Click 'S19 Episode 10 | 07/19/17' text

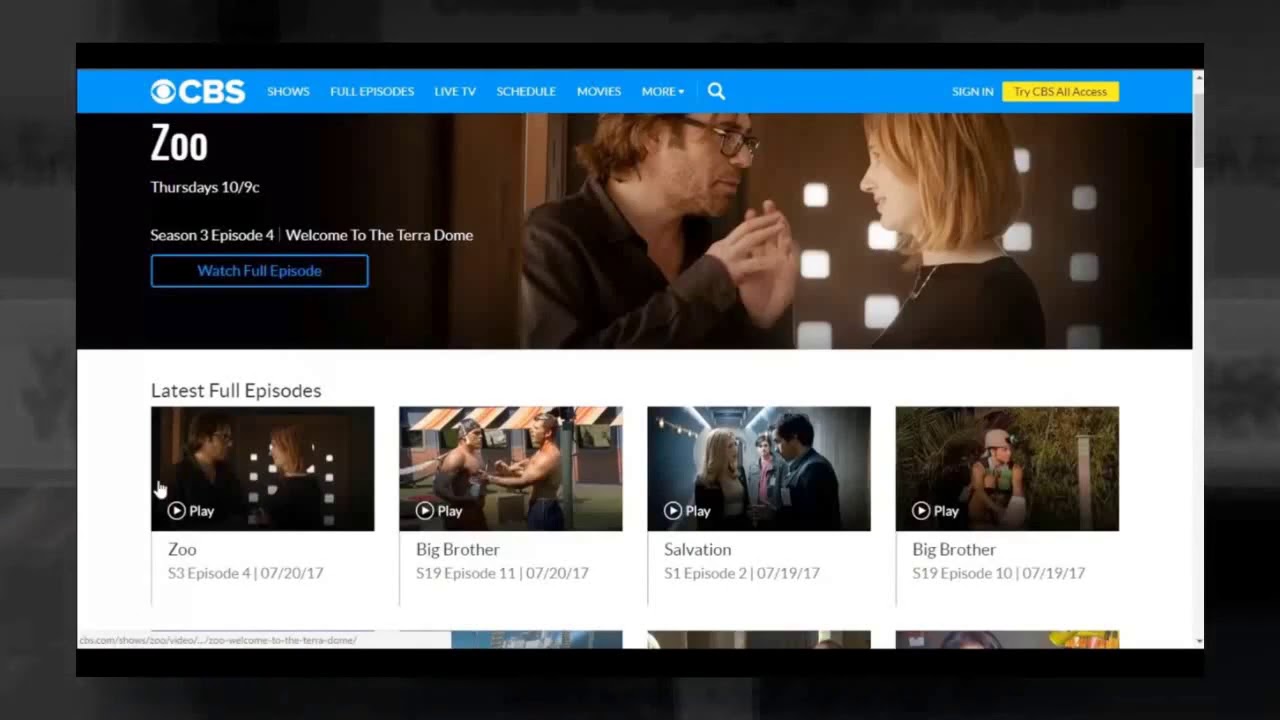coord(998,573)
